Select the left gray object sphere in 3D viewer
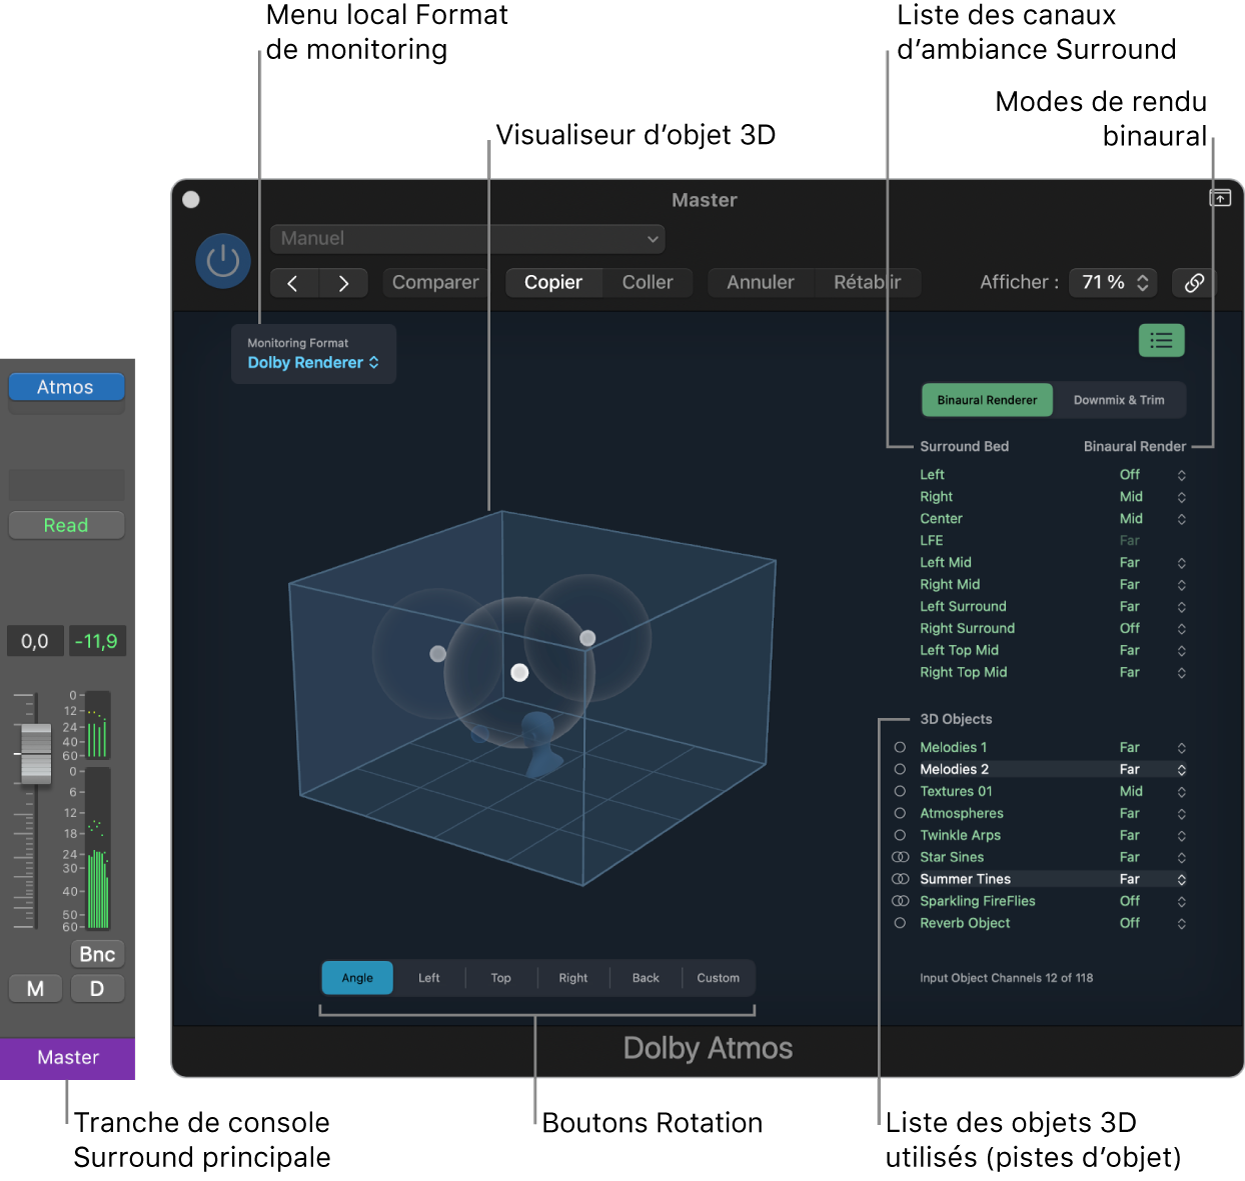 tap(438, 653)
